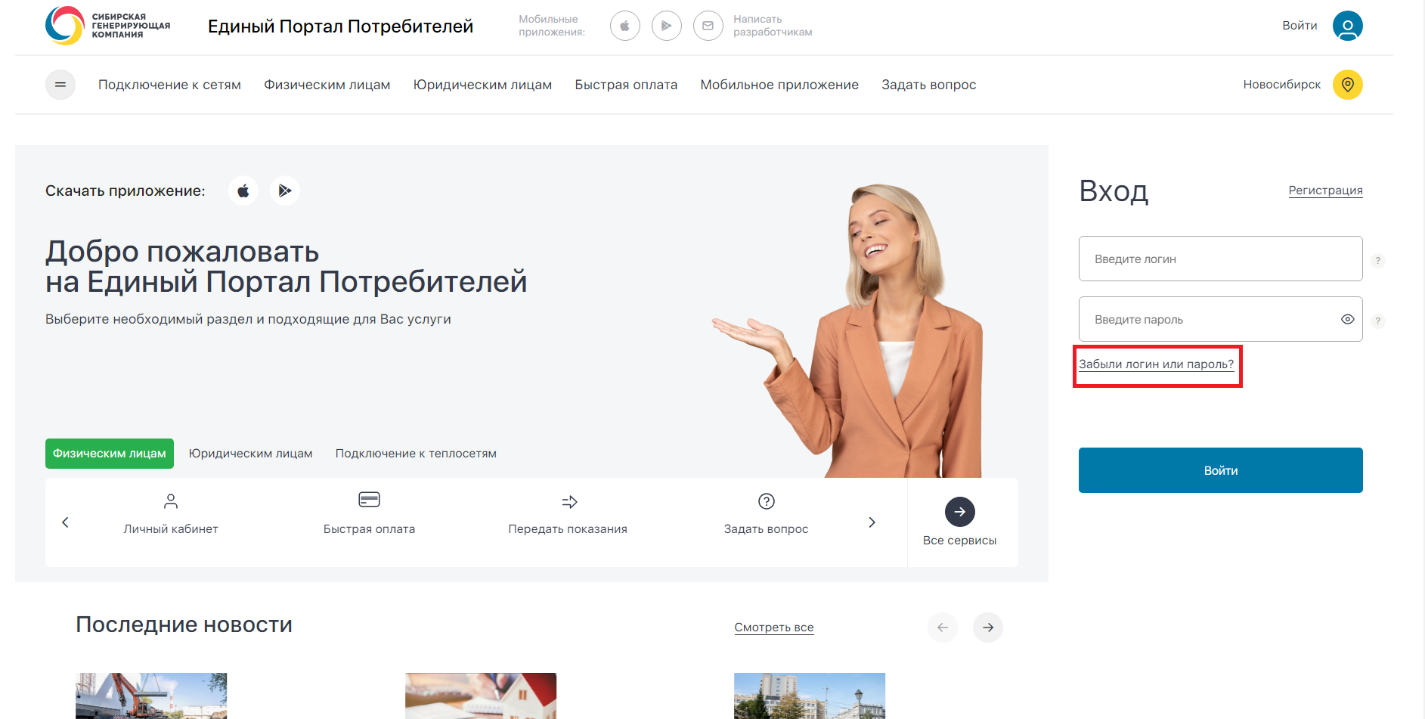Toggle password visibility eye icon
The width and height of the screenshot is (1425, 719).
(x=1347, y=320)
